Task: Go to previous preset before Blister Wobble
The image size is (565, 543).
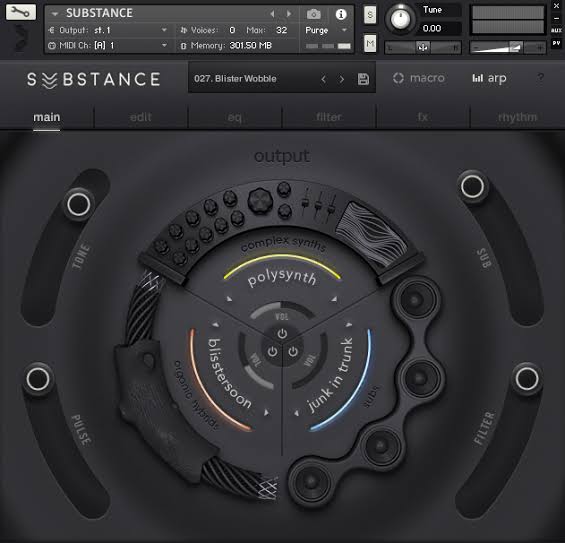Action: coord(324,79)
